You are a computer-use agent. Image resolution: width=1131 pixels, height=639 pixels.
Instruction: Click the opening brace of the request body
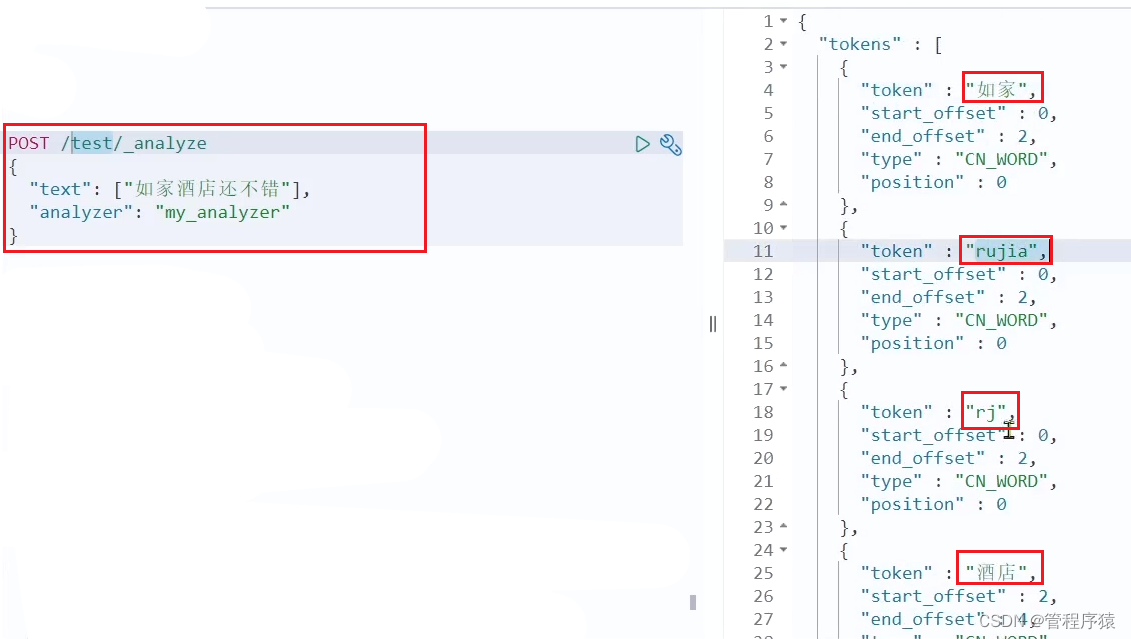pyautogui.click(x=13, y=167)
